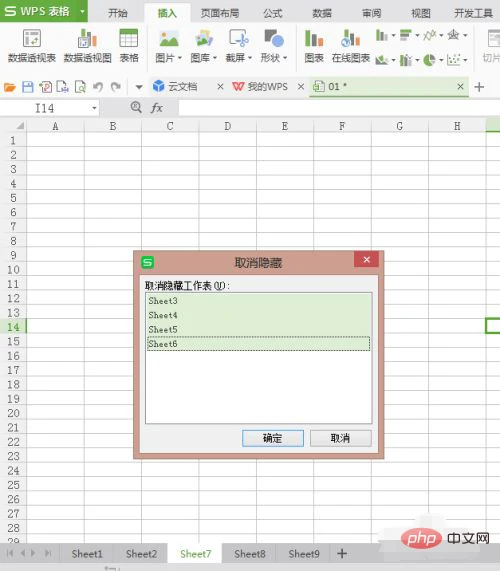The image size is (500, 571).
Task: Expand the 截屏 screenshot dropdown
Action: pyautogui.click(x=250, y=58)
